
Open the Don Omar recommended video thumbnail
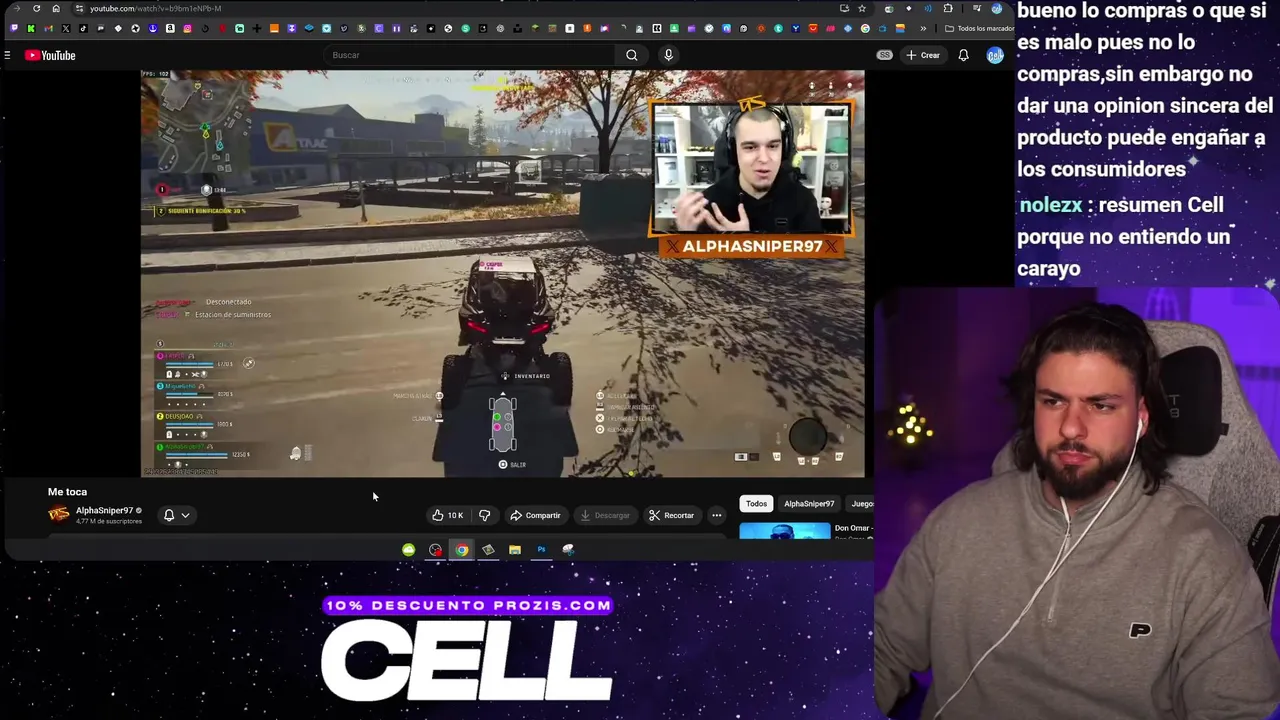click(785, 531)
